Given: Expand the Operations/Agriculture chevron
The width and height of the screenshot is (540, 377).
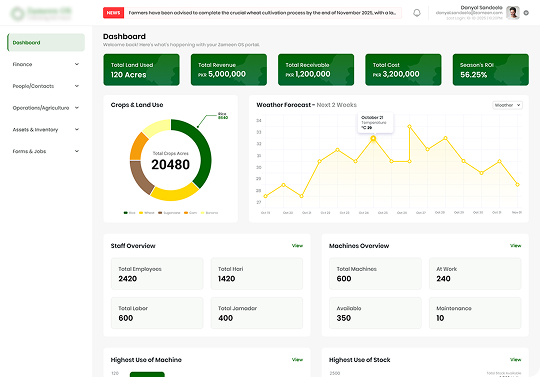Looking at the screenshot, I should pyautogui.click(x=77, y=108).
